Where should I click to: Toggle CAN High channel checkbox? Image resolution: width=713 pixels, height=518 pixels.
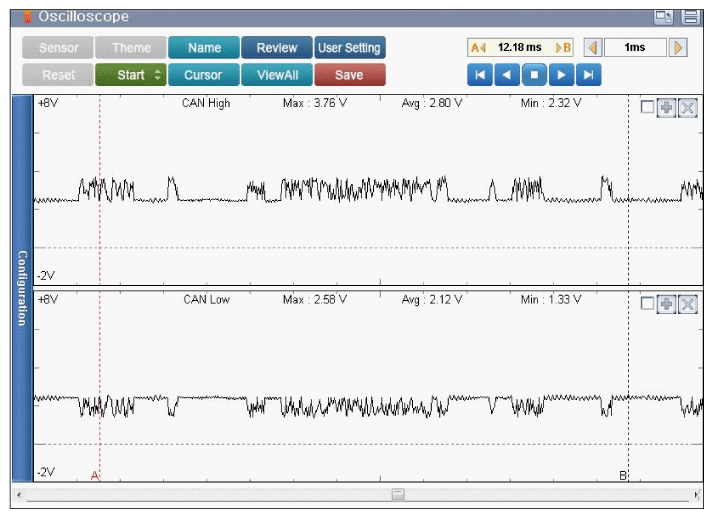tap(647, 107)
